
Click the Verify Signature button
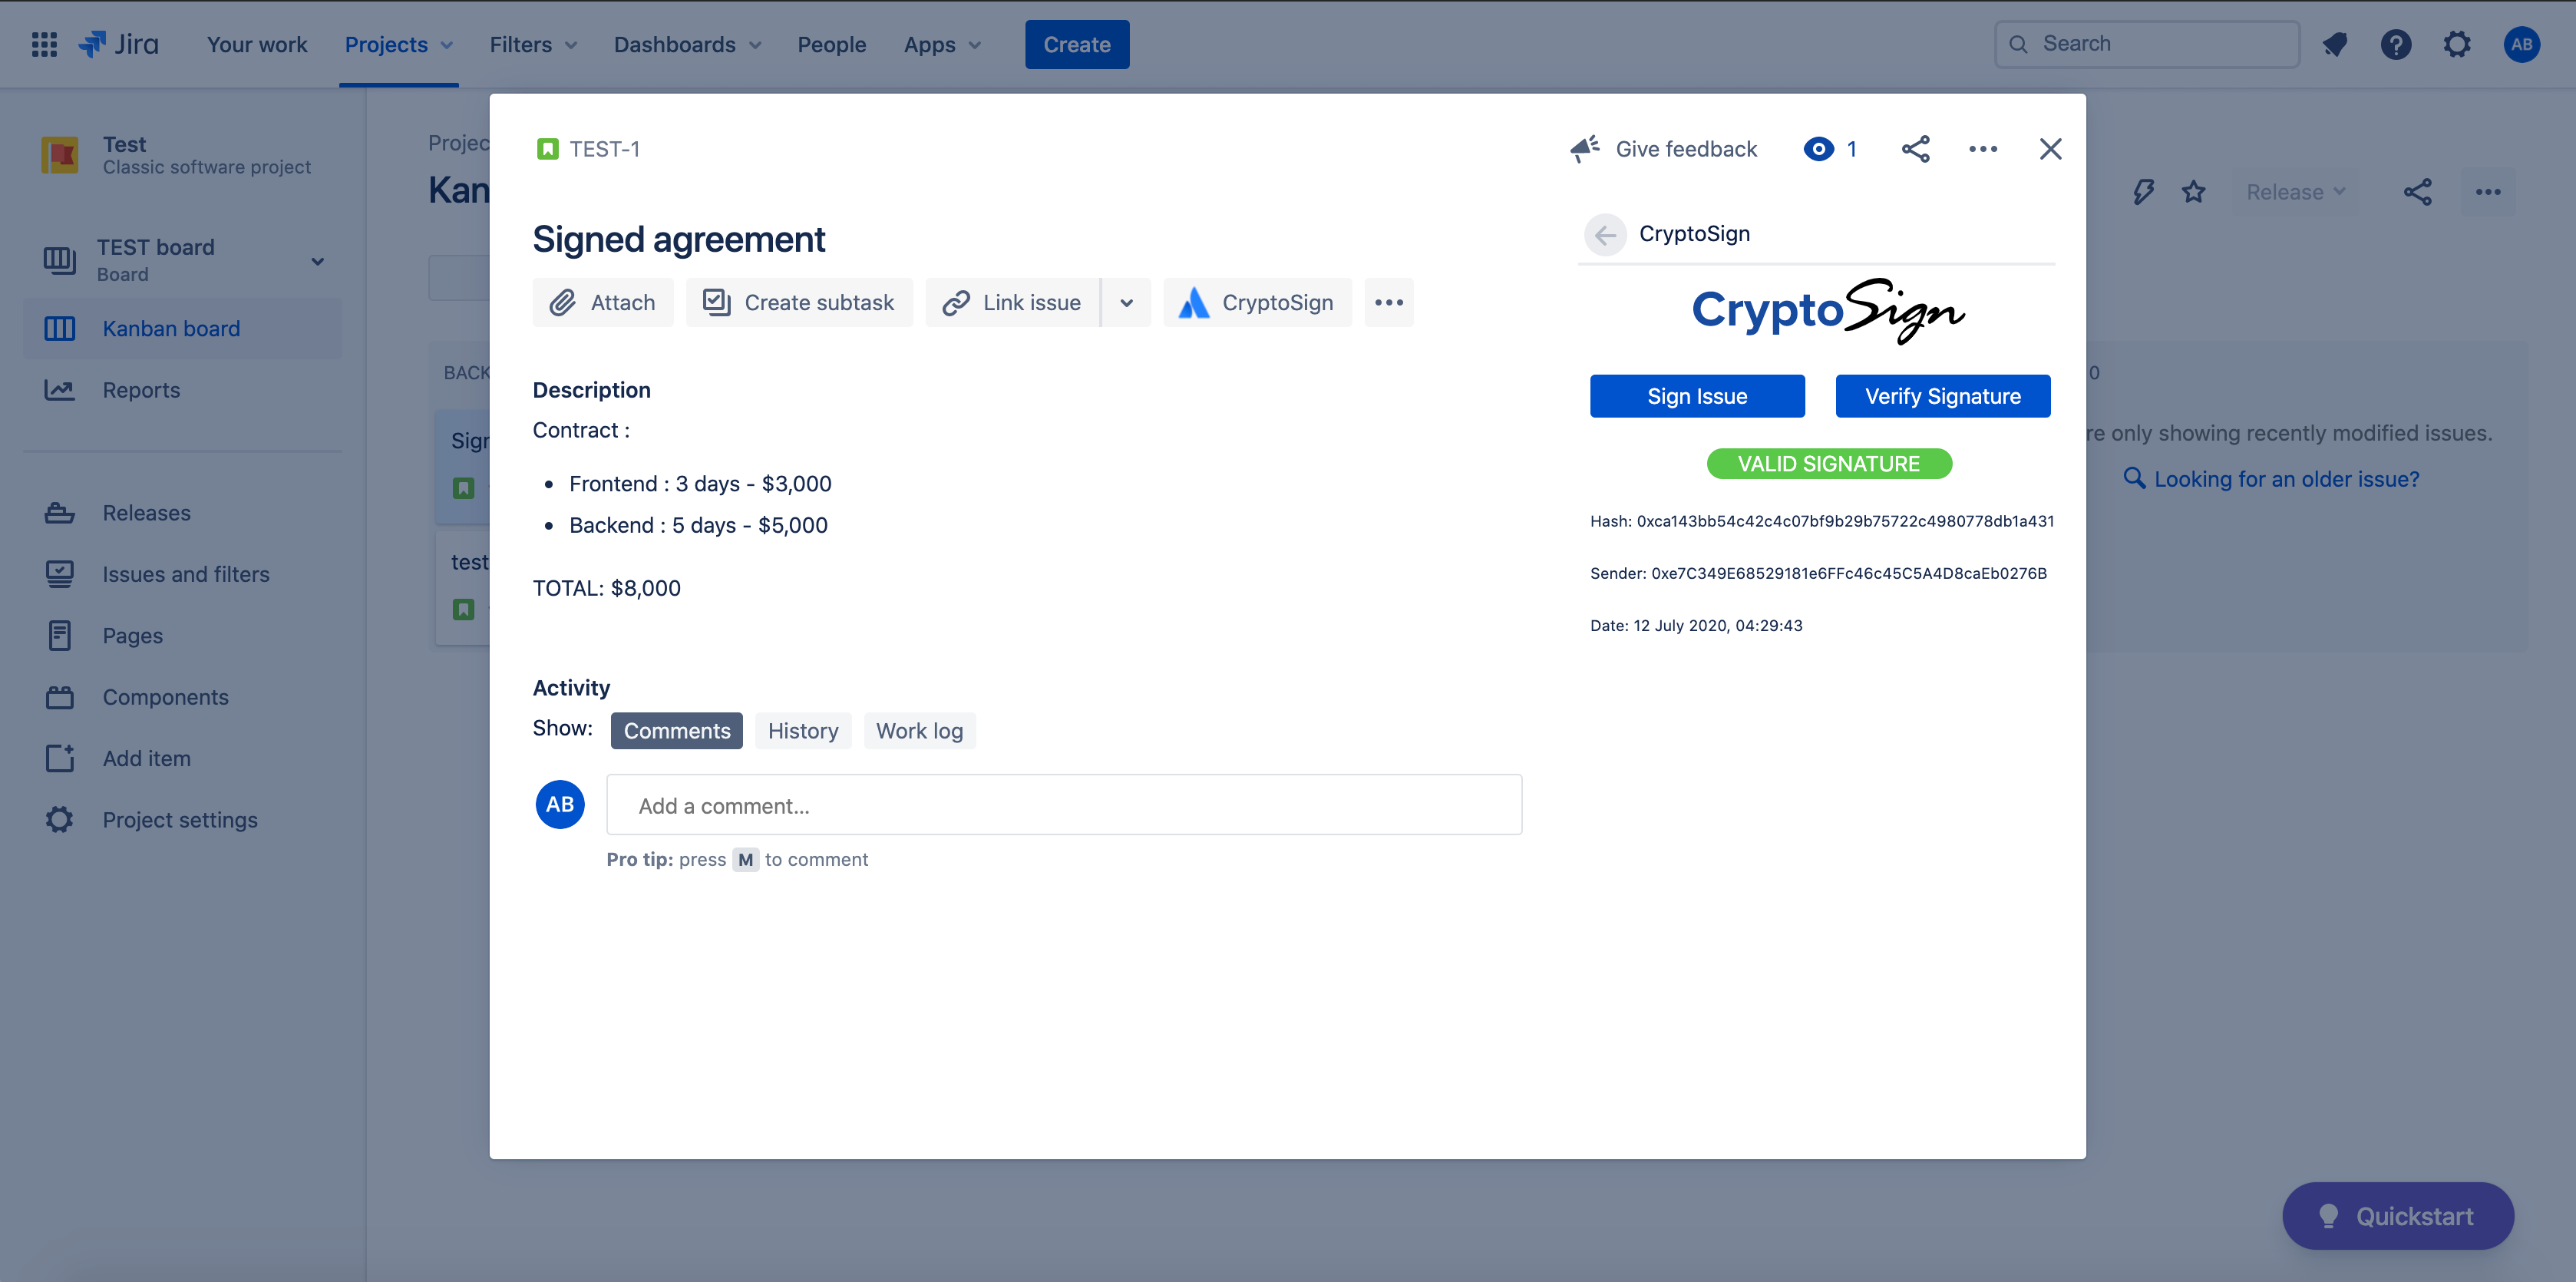click(x=1942, y=396)
